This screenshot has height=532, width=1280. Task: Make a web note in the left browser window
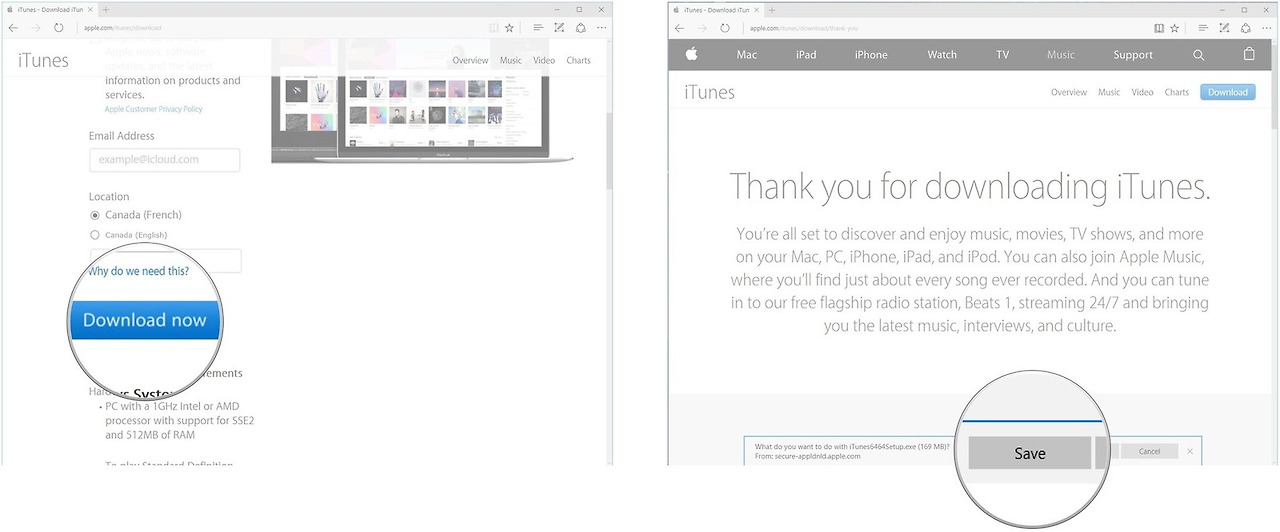pos(560,28)
